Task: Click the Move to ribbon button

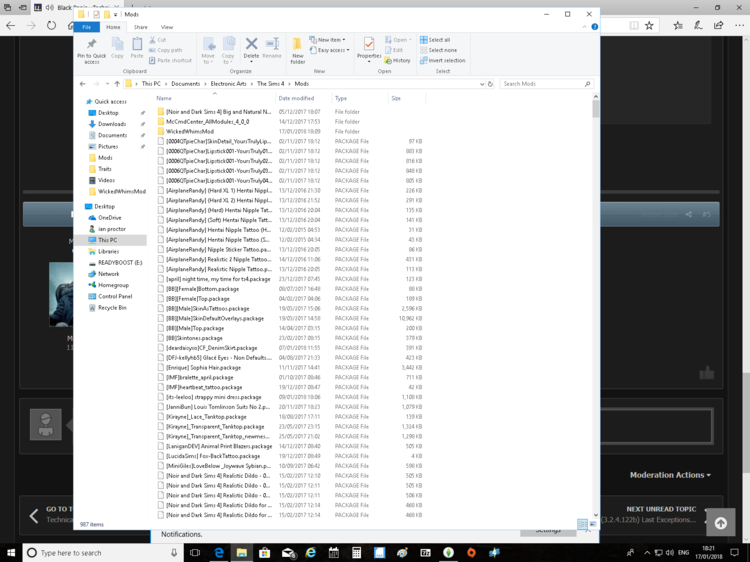Action: (x=208, y=50)
